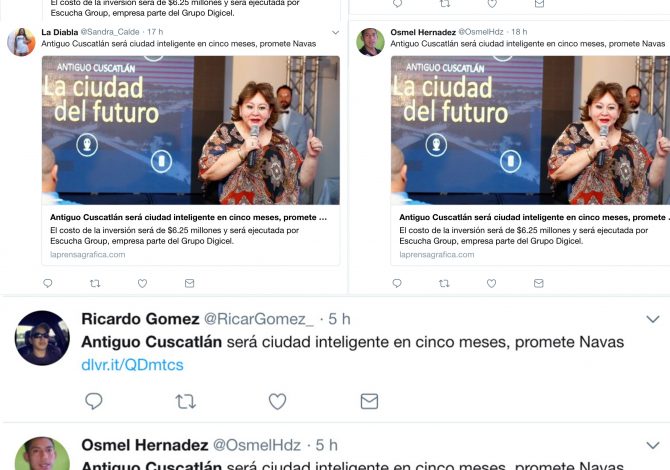
Task: Open chevron menu on Osmel Hernadez's 5 h tweet
Action: pyautogui.click(x=652, y=445)
